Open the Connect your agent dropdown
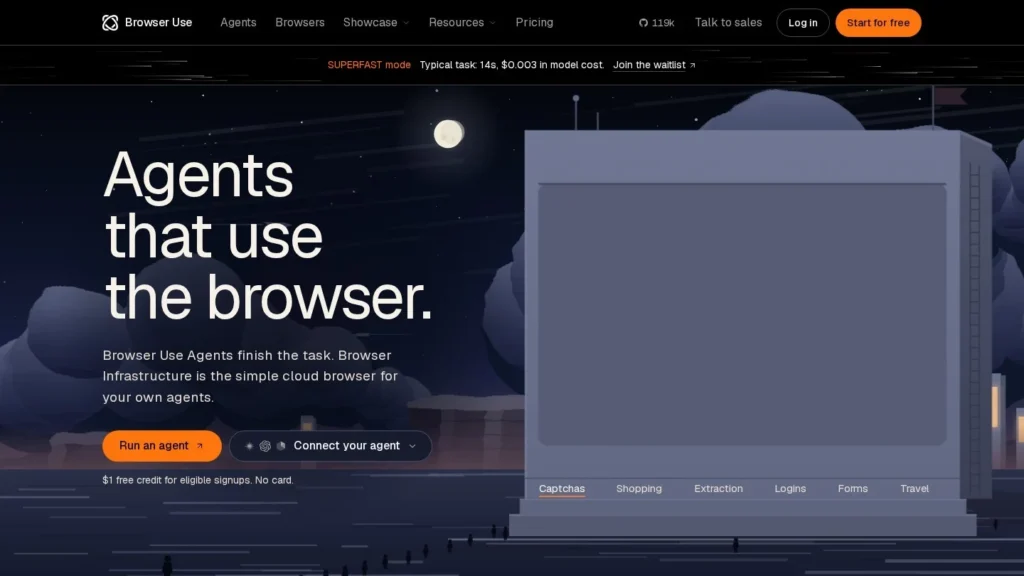This screenshot has width=1024, height=576. 330,445
